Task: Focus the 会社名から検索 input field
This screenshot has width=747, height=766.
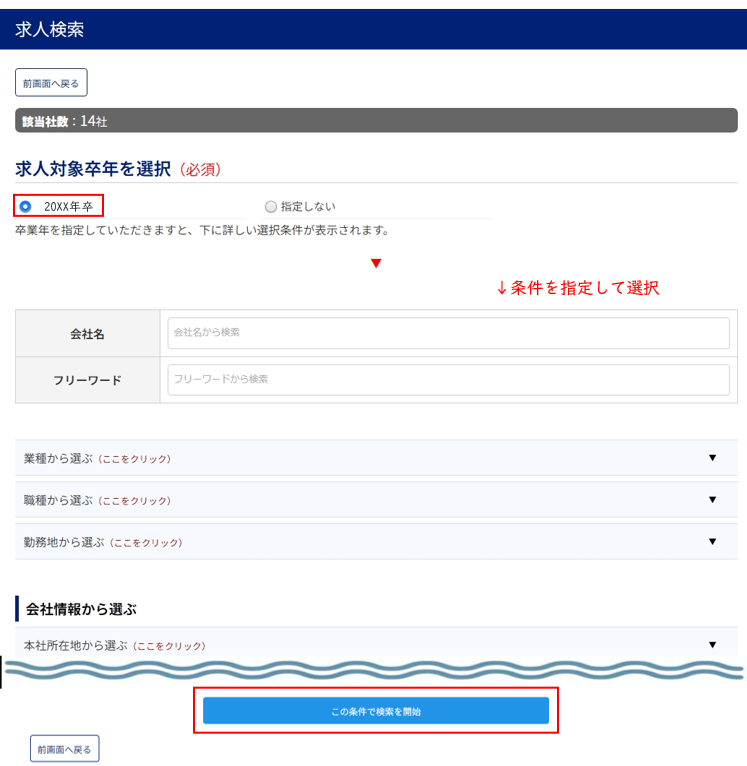Action: (448, 333)
